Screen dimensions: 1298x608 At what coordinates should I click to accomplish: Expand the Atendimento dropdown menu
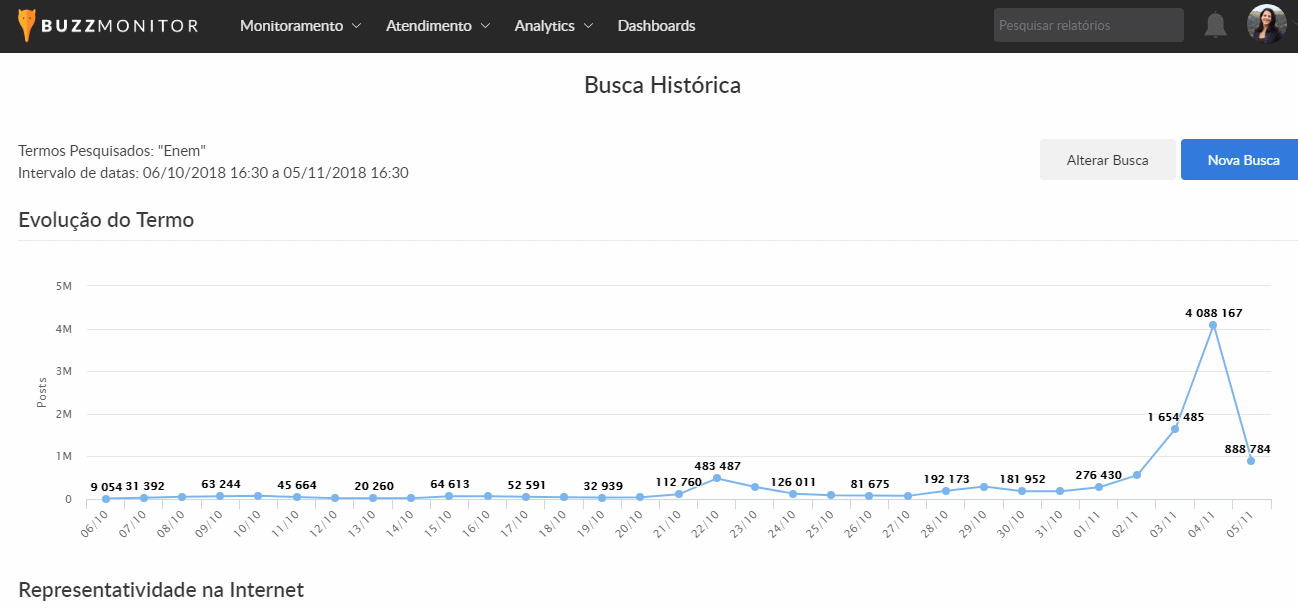coord(438,26)
